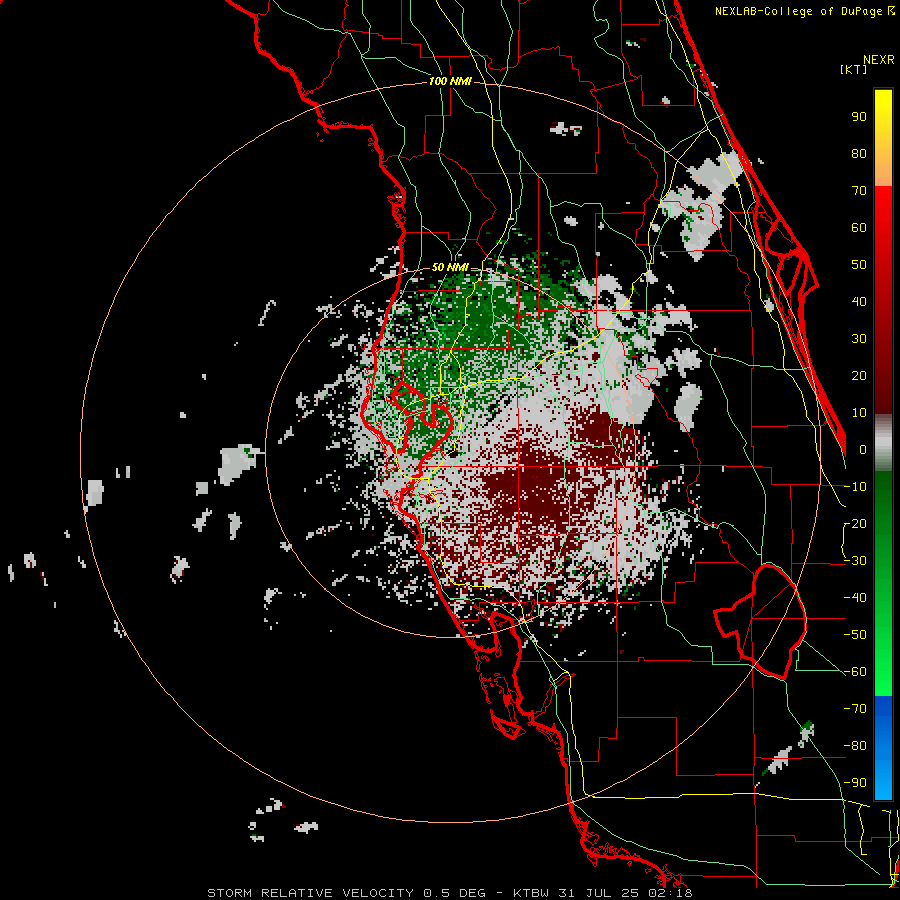
Task: Click the -30 value on the velocity scale
Action: pos(855,561)
